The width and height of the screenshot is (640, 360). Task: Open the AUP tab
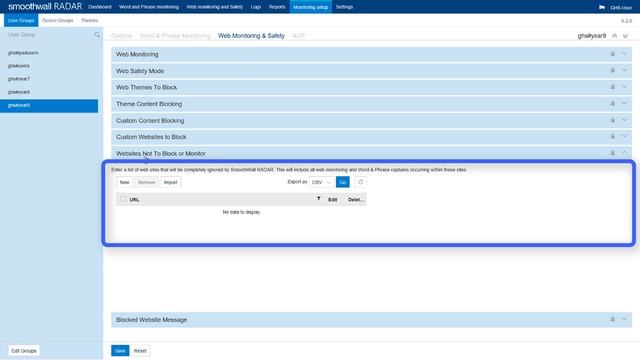299,36
